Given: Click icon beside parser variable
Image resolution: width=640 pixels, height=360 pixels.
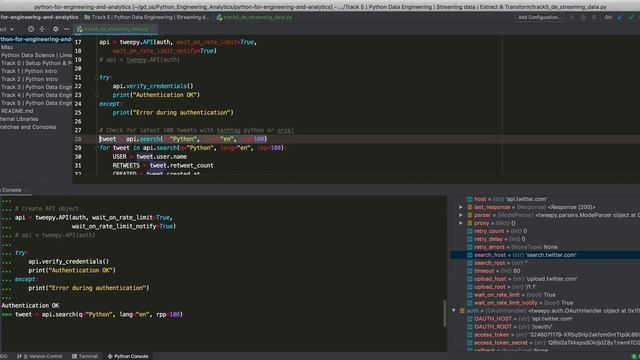Looking at the screenshot, I should click(469, 215).
